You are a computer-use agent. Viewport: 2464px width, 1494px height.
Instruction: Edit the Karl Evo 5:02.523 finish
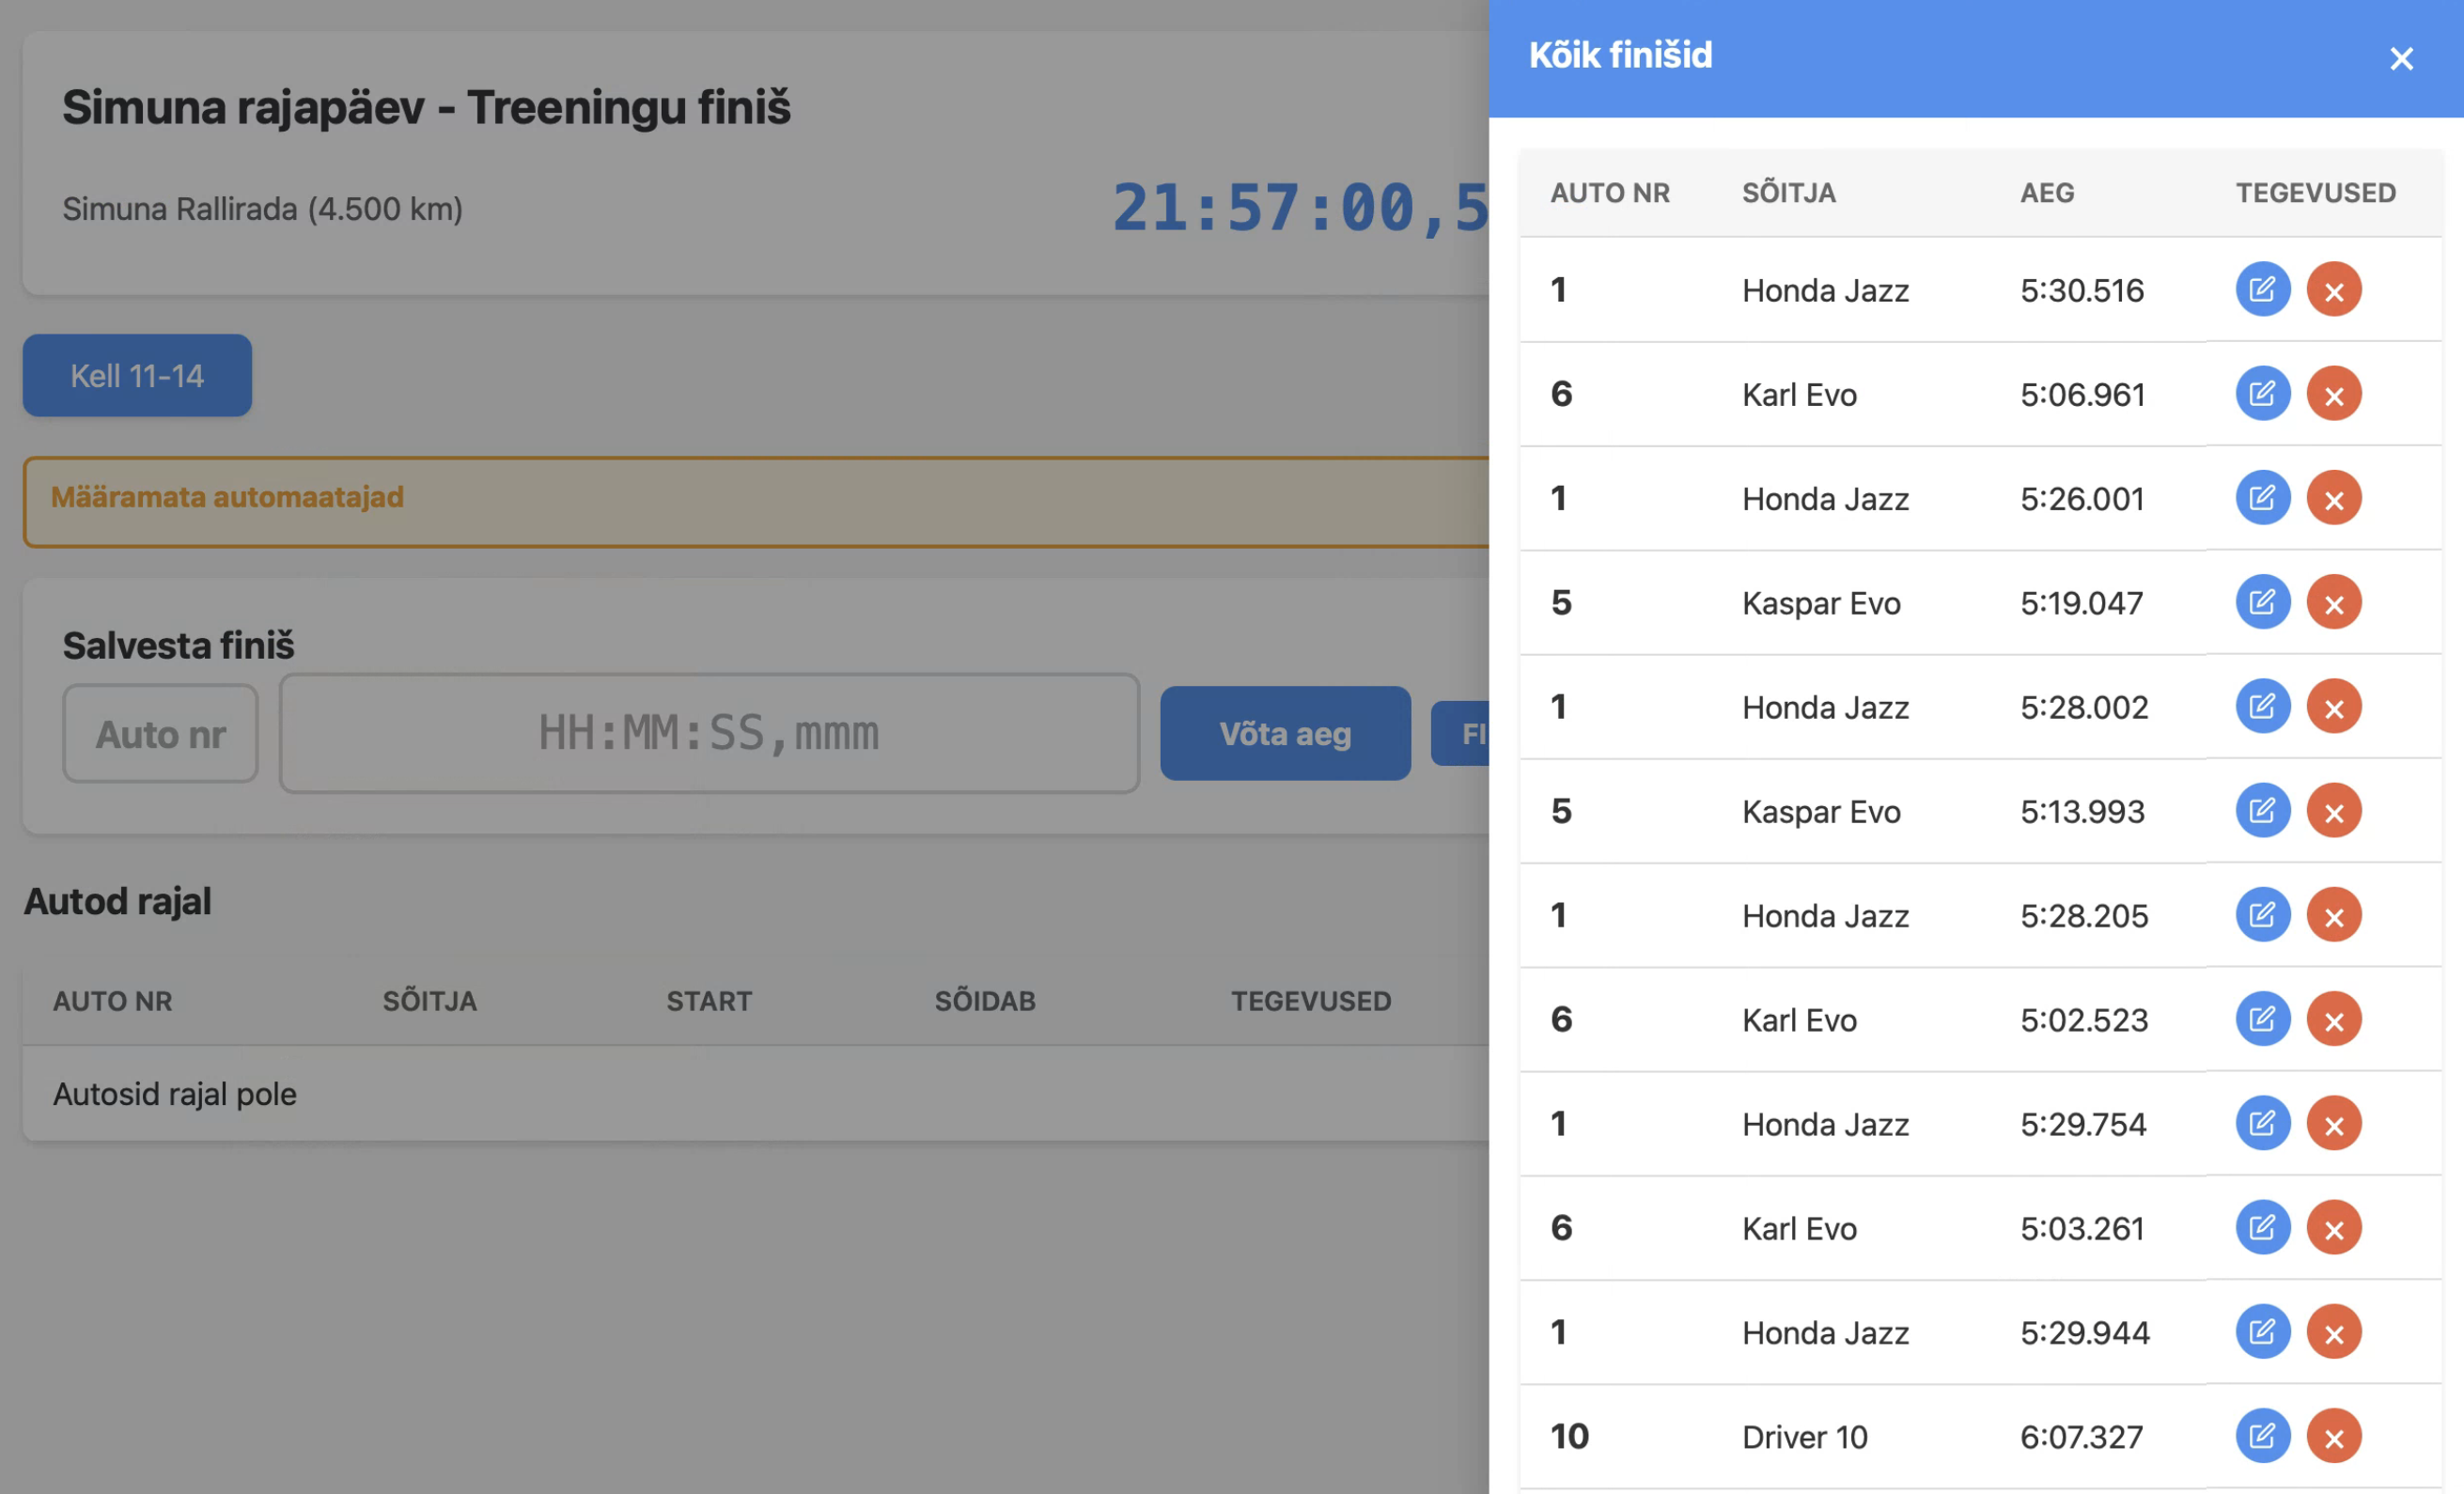[x=2262, y=1019]
